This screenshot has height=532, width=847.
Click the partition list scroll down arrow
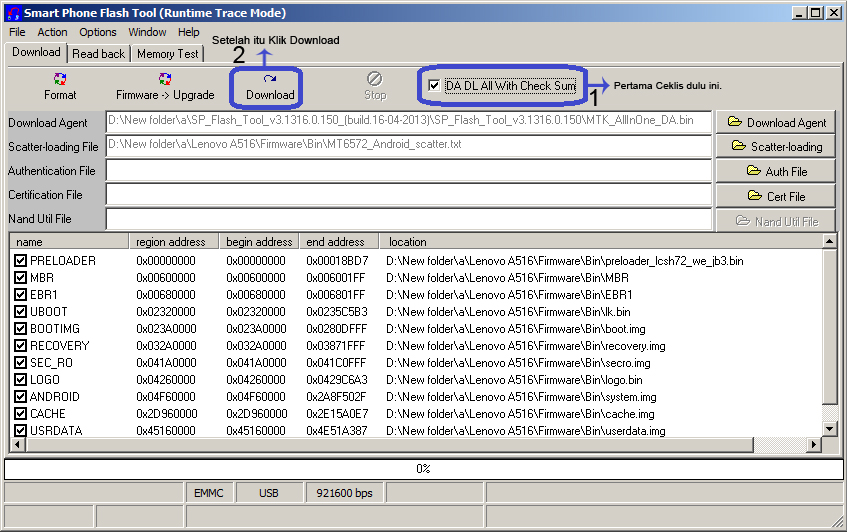coord(830,429)
